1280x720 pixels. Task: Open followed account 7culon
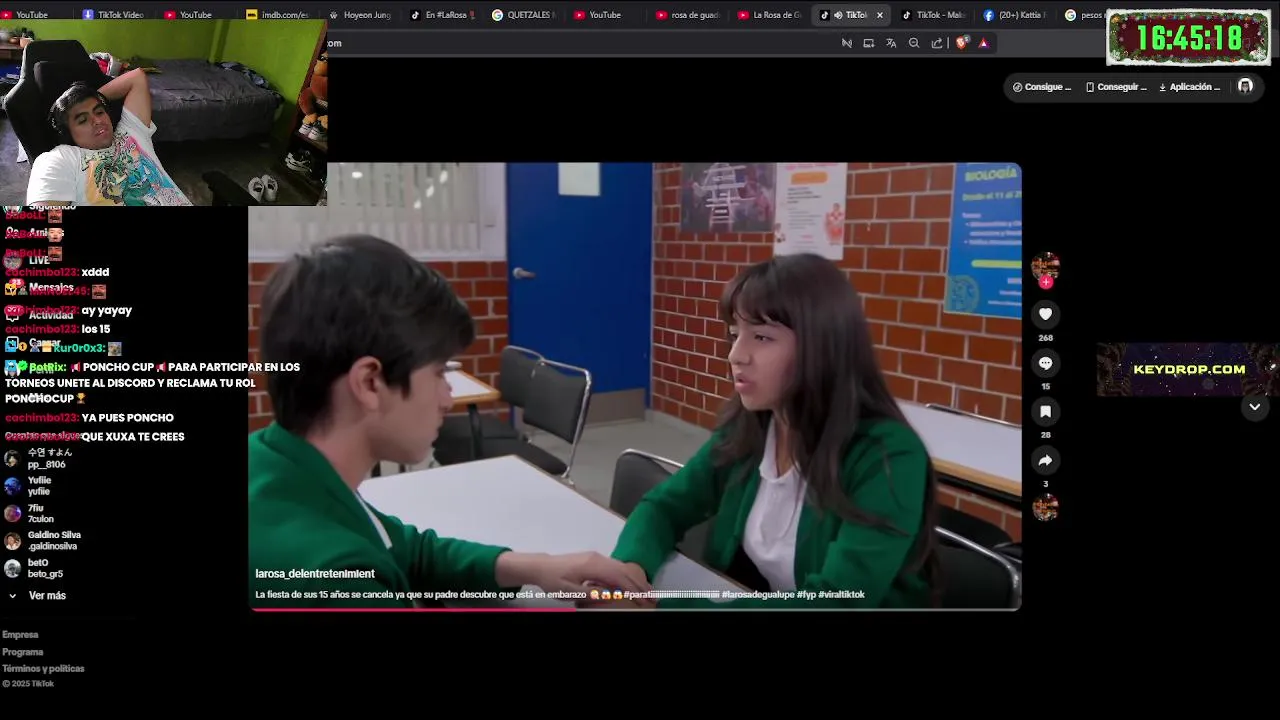(29, 514)
